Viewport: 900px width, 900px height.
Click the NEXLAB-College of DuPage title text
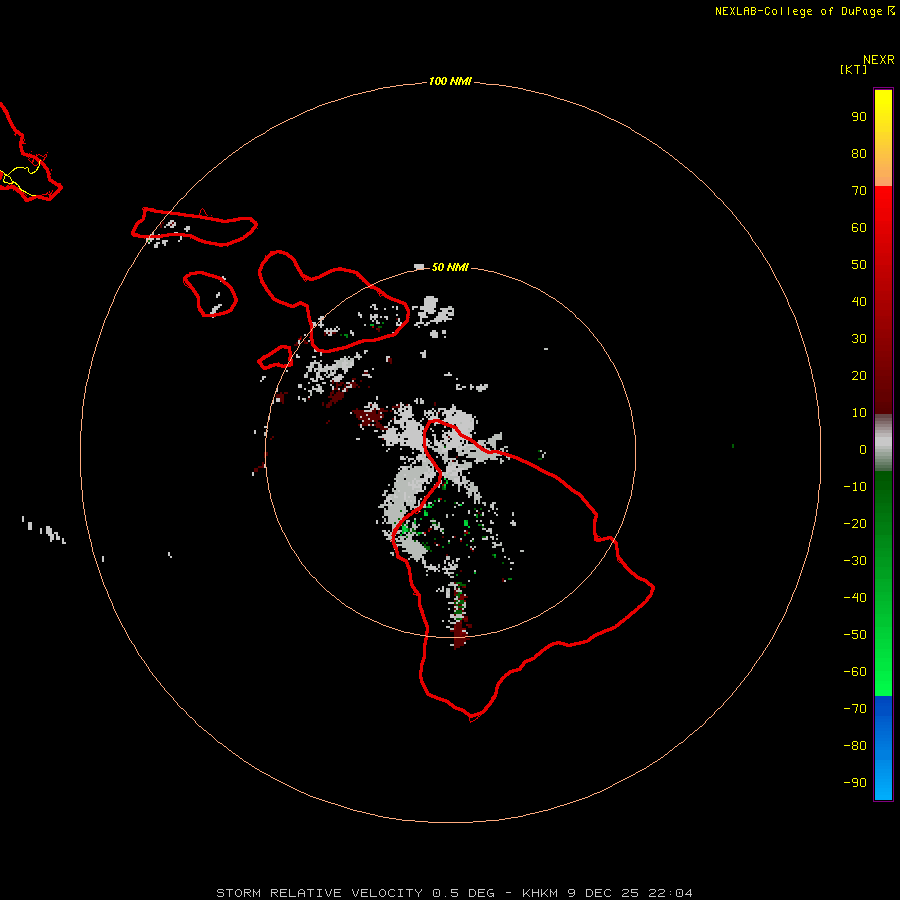[x=798, y=11]
